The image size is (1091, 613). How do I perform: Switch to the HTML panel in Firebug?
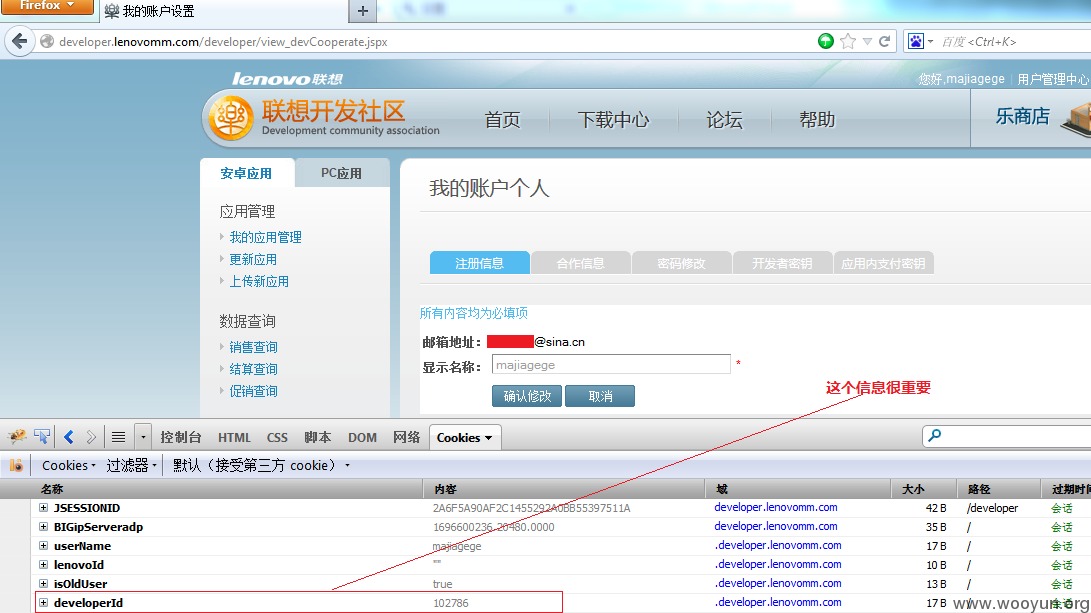tap(234, 438)
